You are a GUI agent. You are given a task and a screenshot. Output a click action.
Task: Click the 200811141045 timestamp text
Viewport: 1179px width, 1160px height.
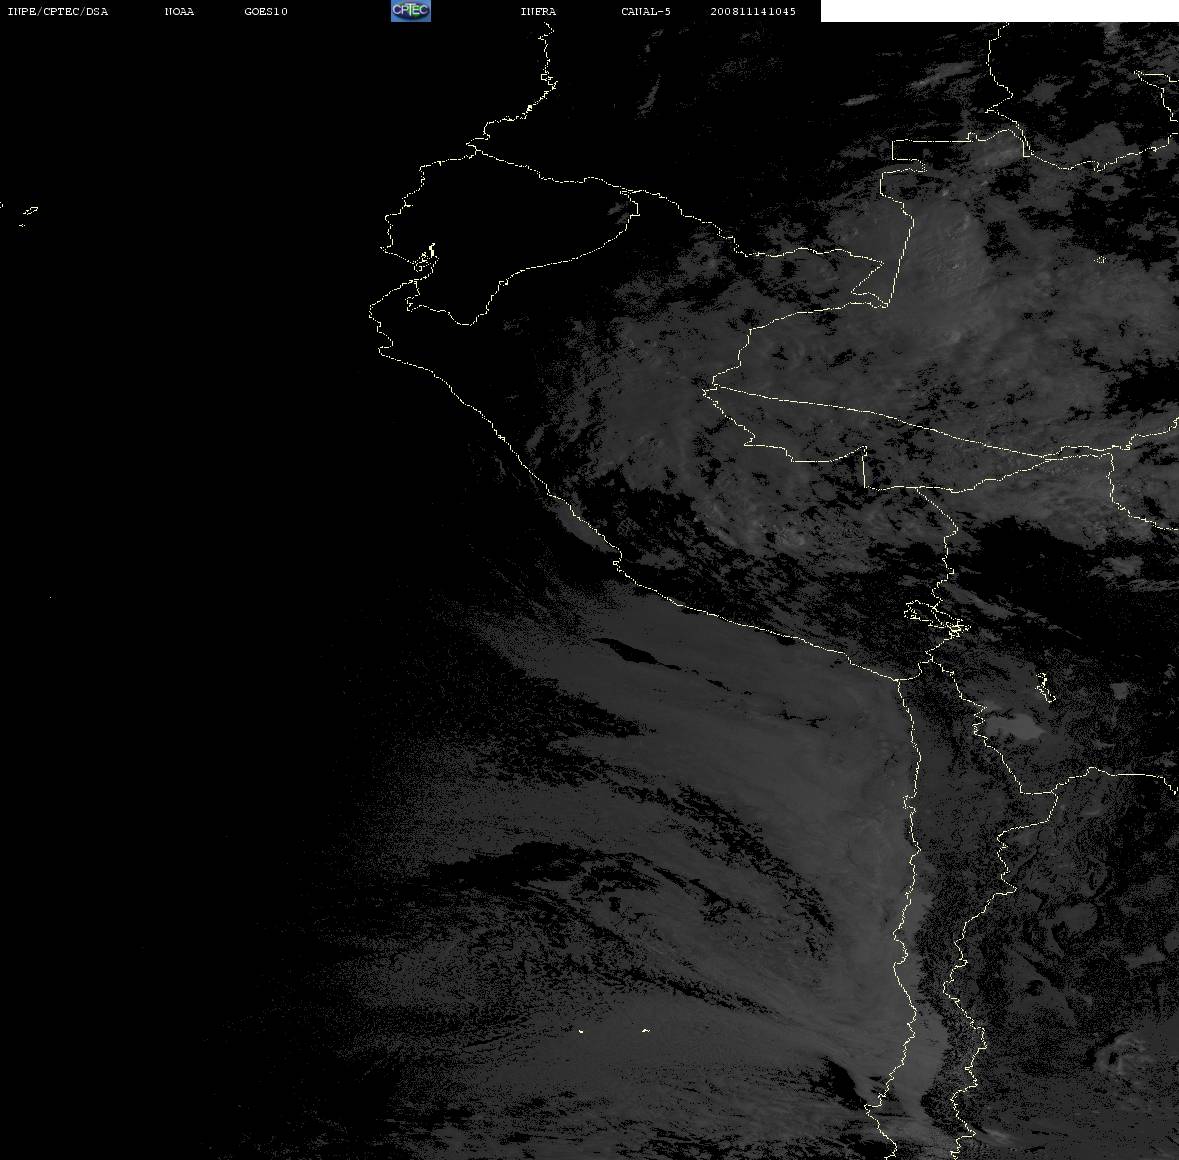(753, 11)
